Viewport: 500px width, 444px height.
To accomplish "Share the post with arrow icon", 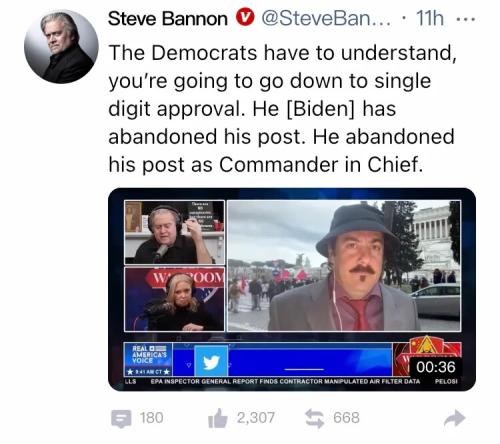I will [454, 418].
